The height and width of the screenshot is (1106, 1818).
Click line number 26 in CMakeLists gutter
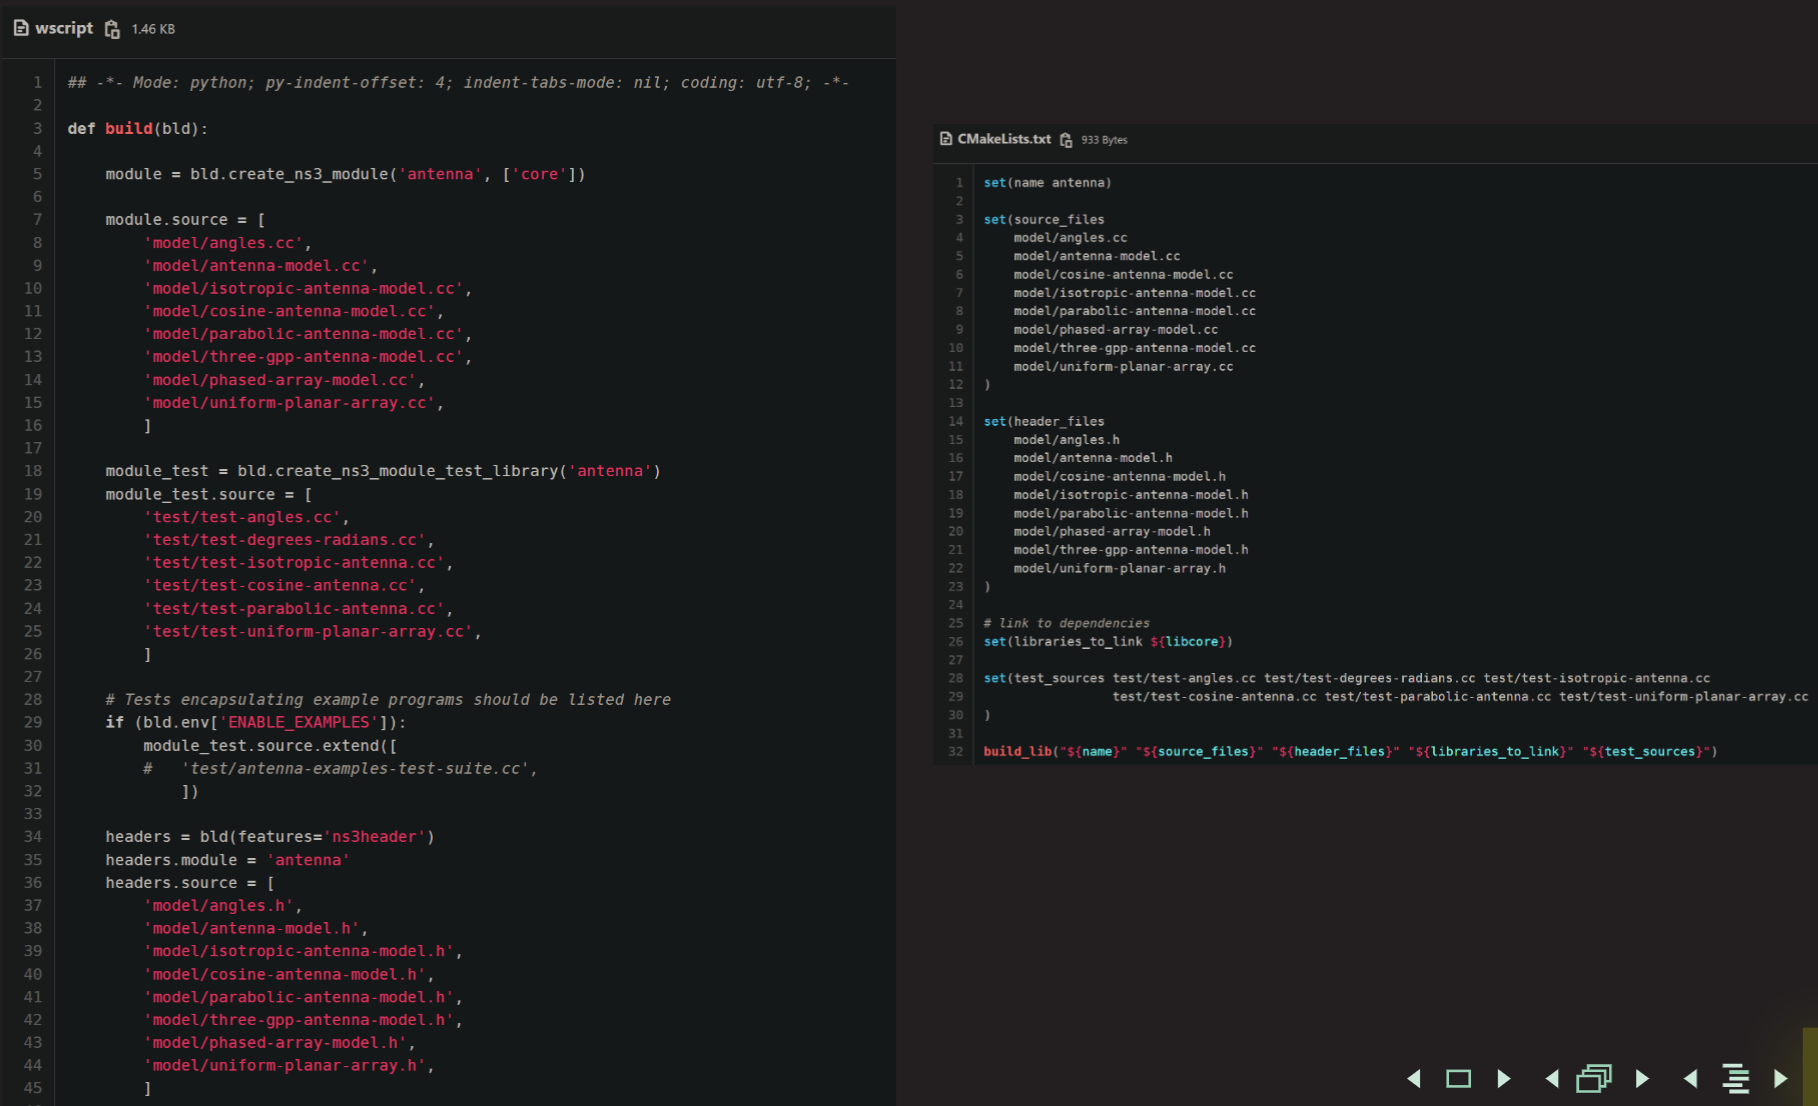(x=956, y=641)
